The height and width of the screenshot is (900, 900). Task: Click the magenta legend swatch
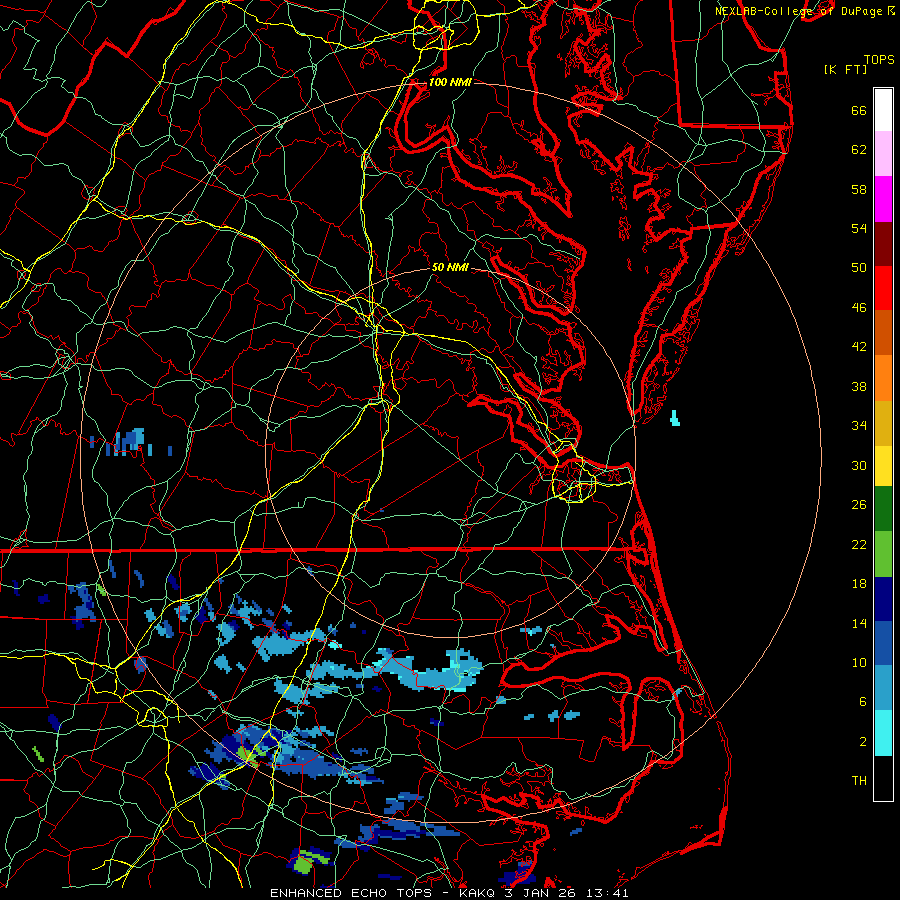click(x=883, y=199)
